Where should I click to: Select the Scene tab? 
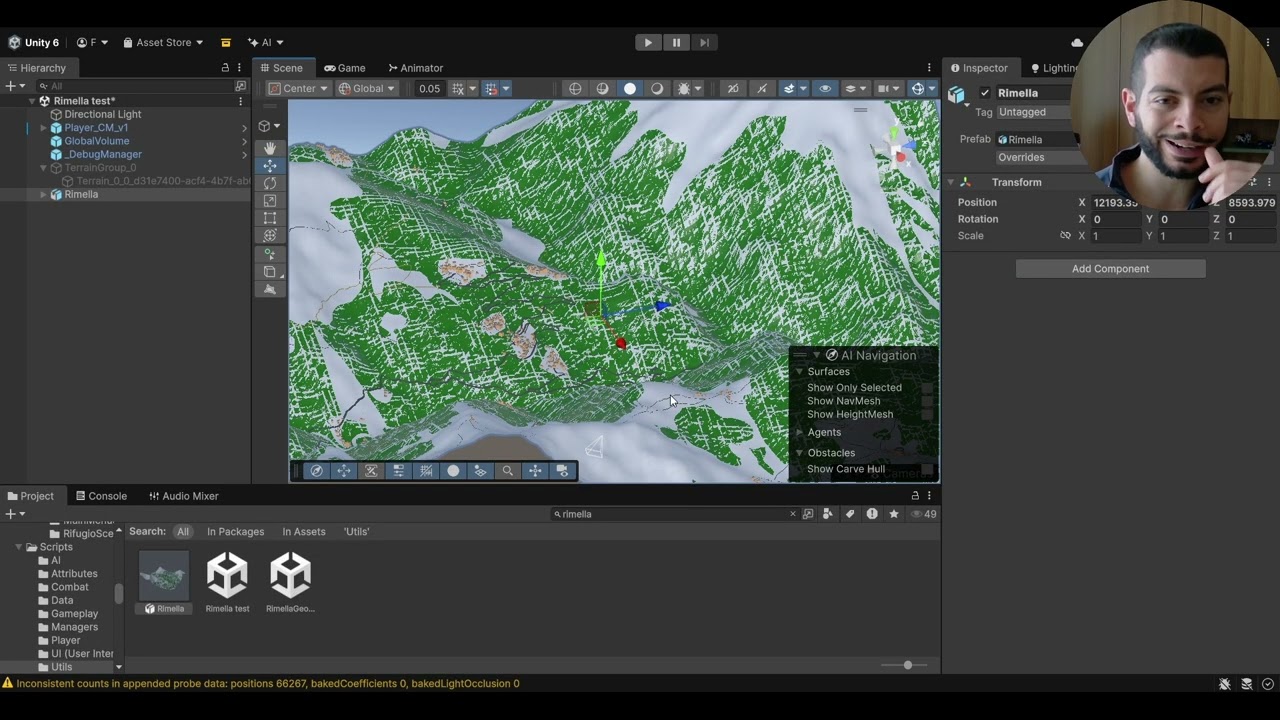pos(281,68)
